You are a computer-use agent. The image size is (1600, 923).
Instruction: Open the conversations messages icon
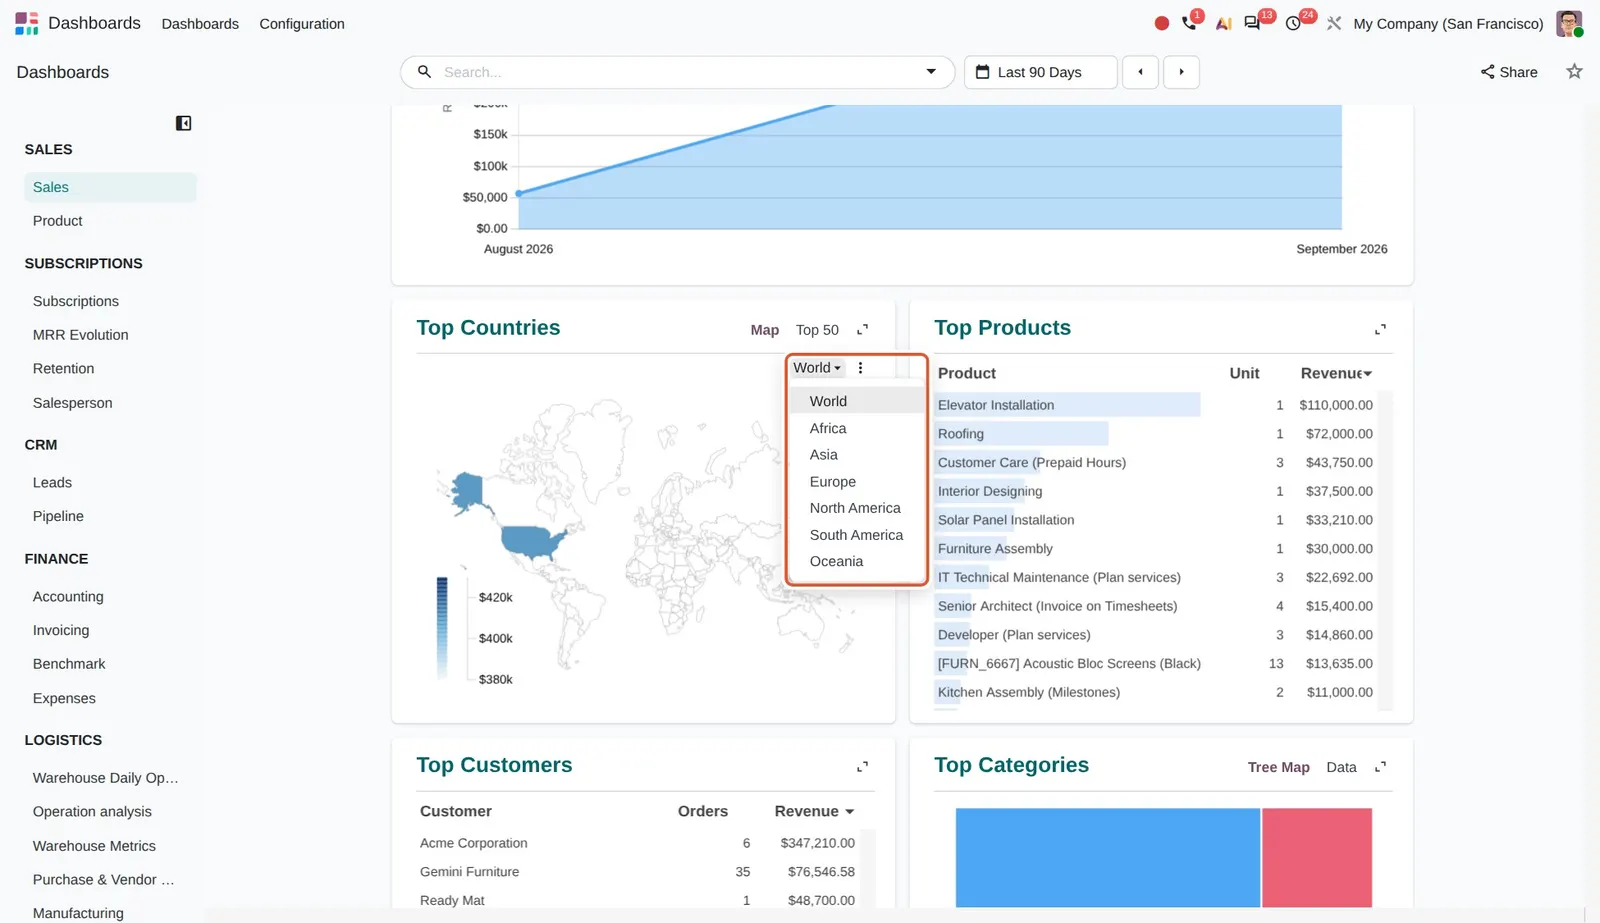[x=1252, y=23]
